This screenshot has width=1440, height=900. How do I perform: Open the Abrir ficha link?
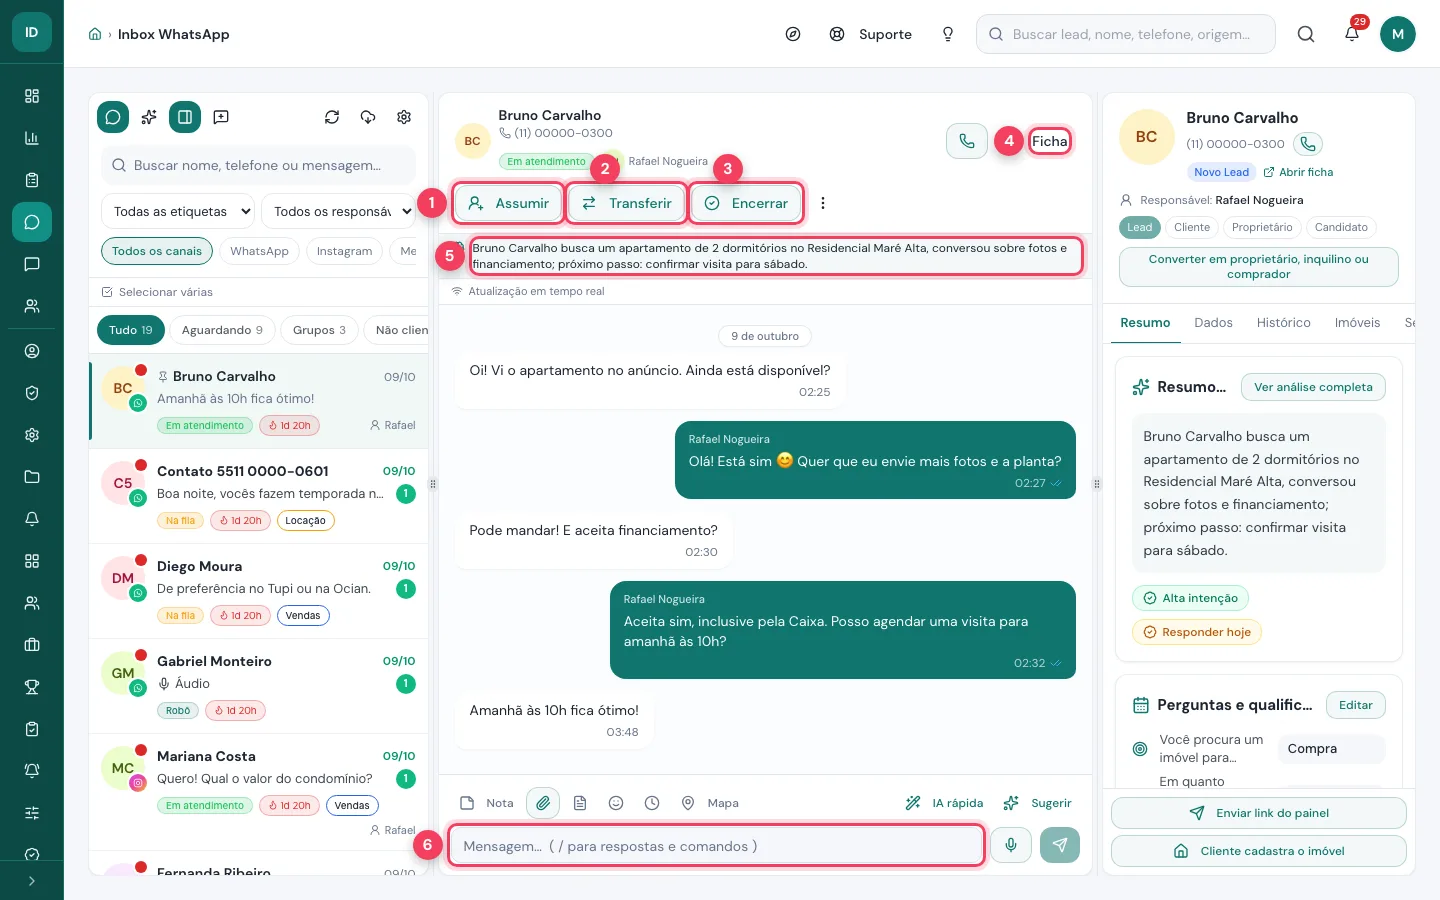[1298, 172]
